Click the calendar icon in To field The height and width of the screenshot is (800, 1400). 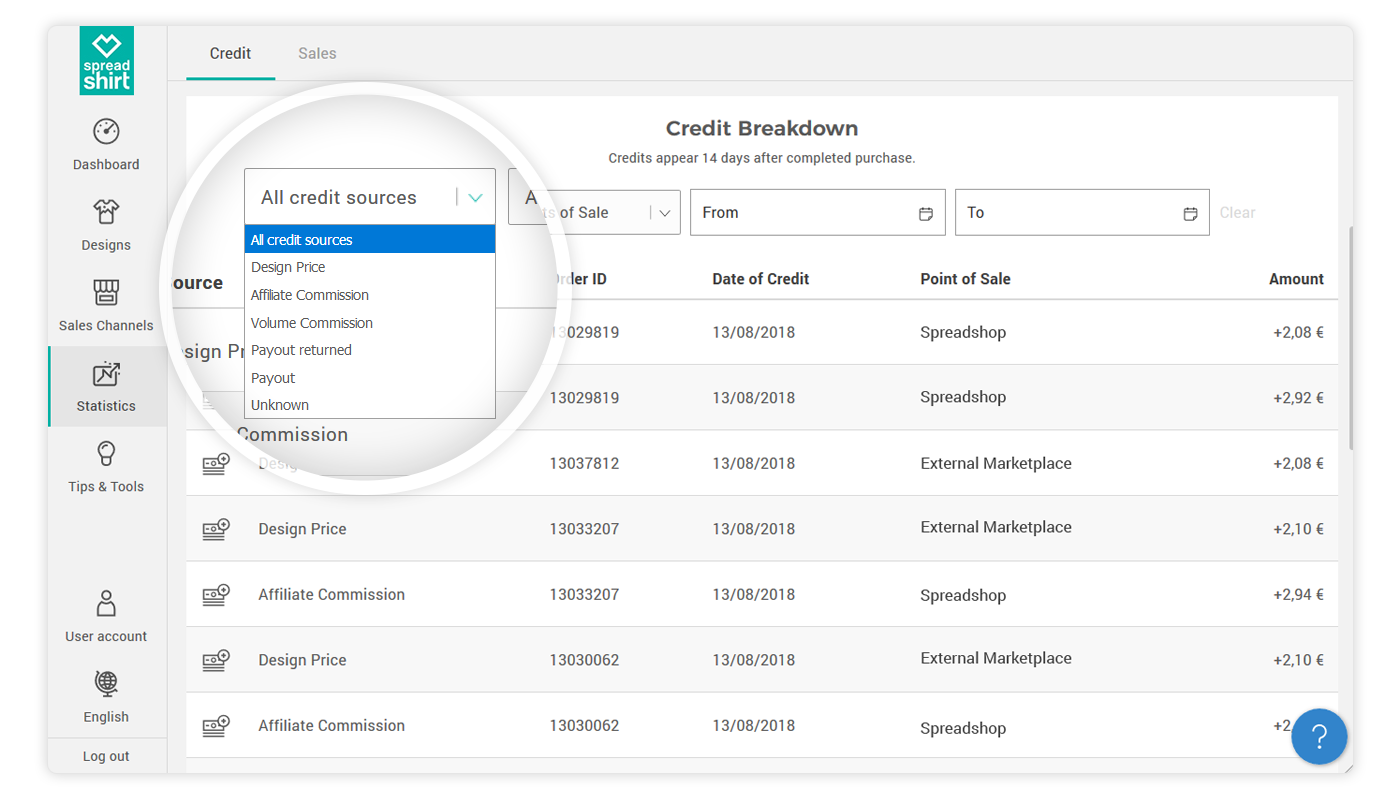1190,213
